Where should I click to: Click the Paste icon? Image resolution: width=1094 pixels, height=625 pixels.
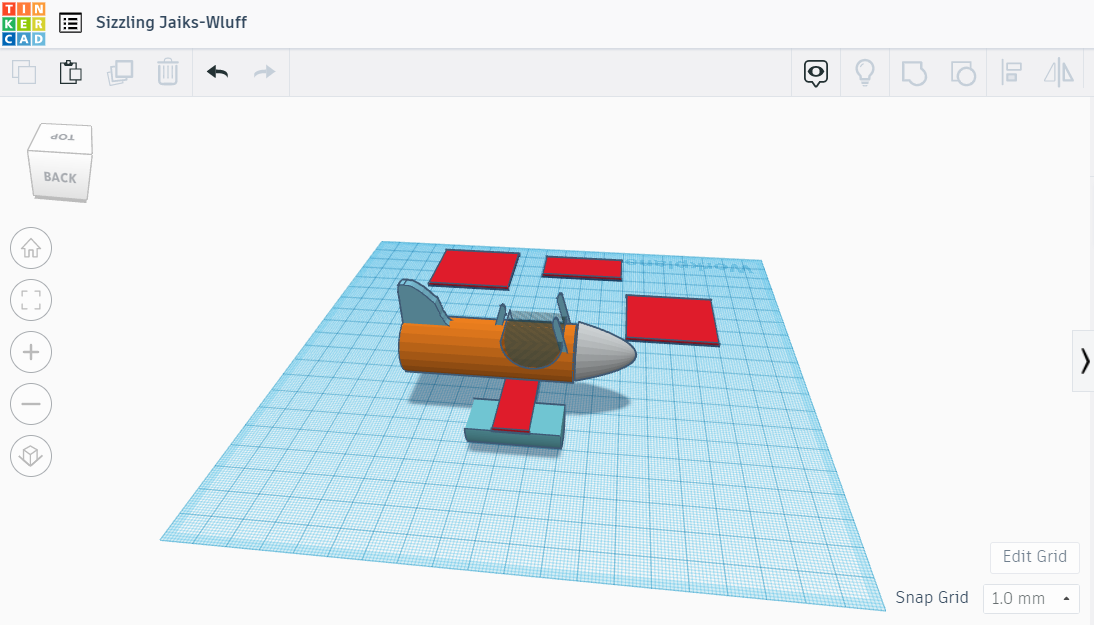(x=70, y=72)
